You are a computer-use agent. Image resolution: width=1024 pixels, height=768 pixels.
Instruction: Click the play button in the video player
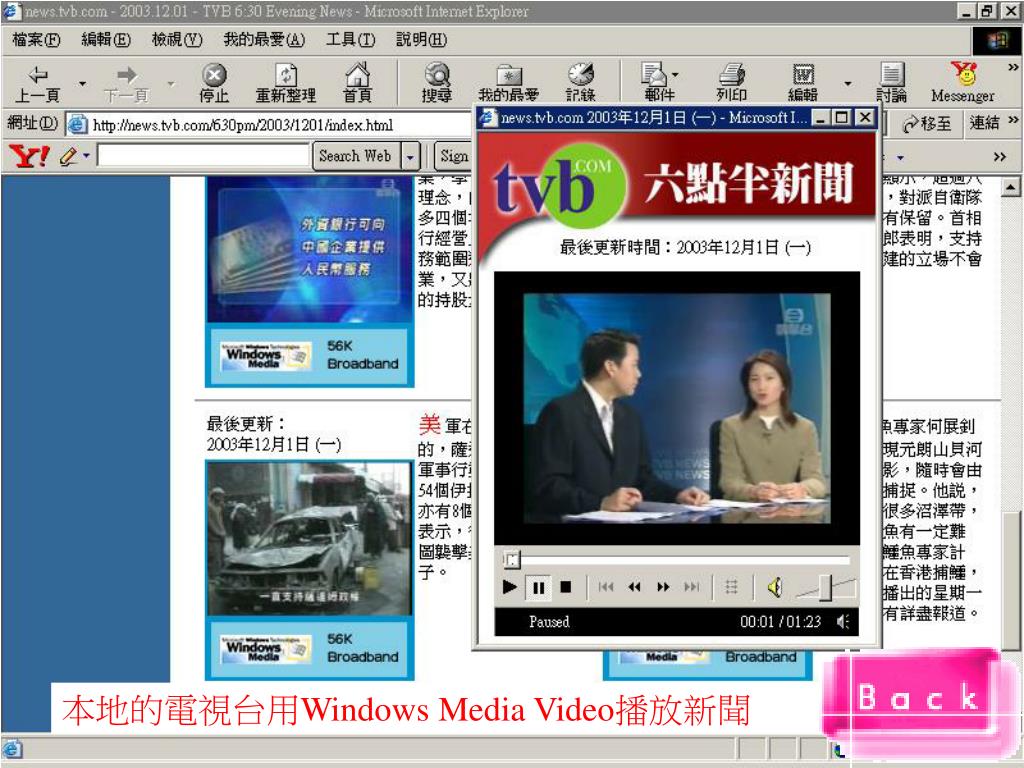(x=509, y=587)
